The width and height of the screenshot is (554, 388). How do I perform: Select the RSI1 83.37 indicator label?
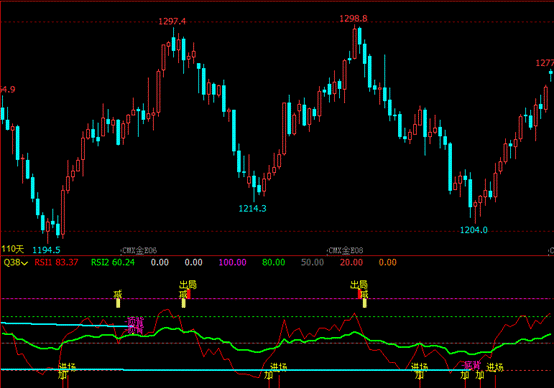point(56,263)
